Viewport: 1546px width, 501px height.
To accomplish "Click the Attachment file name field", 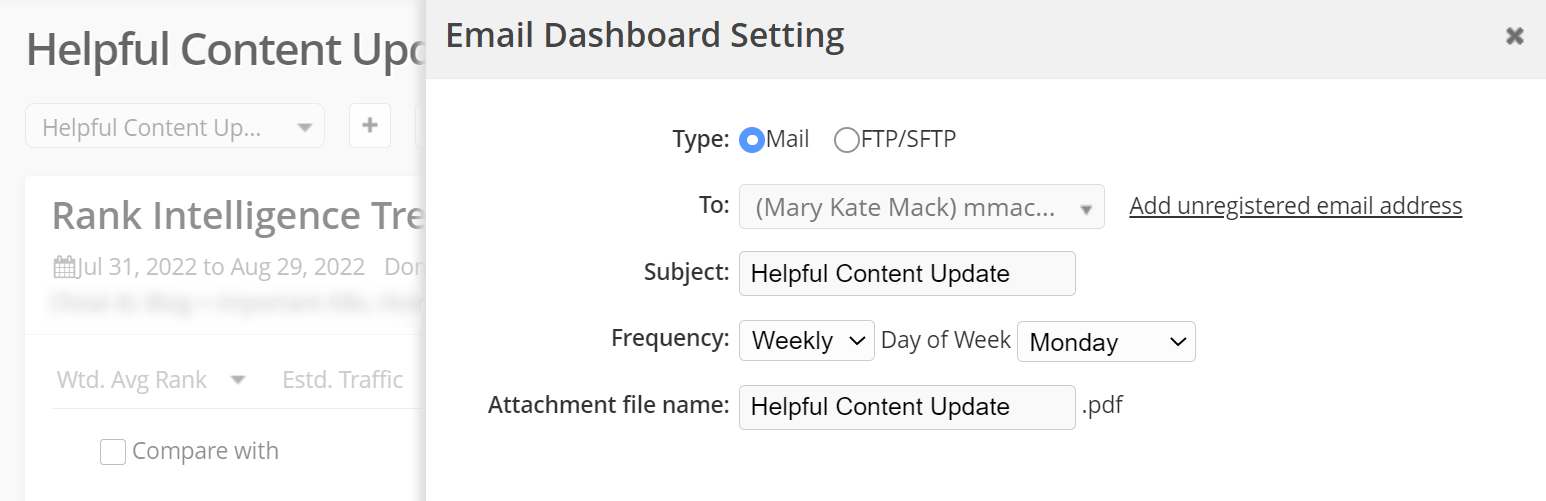I will tap(906, 408).
